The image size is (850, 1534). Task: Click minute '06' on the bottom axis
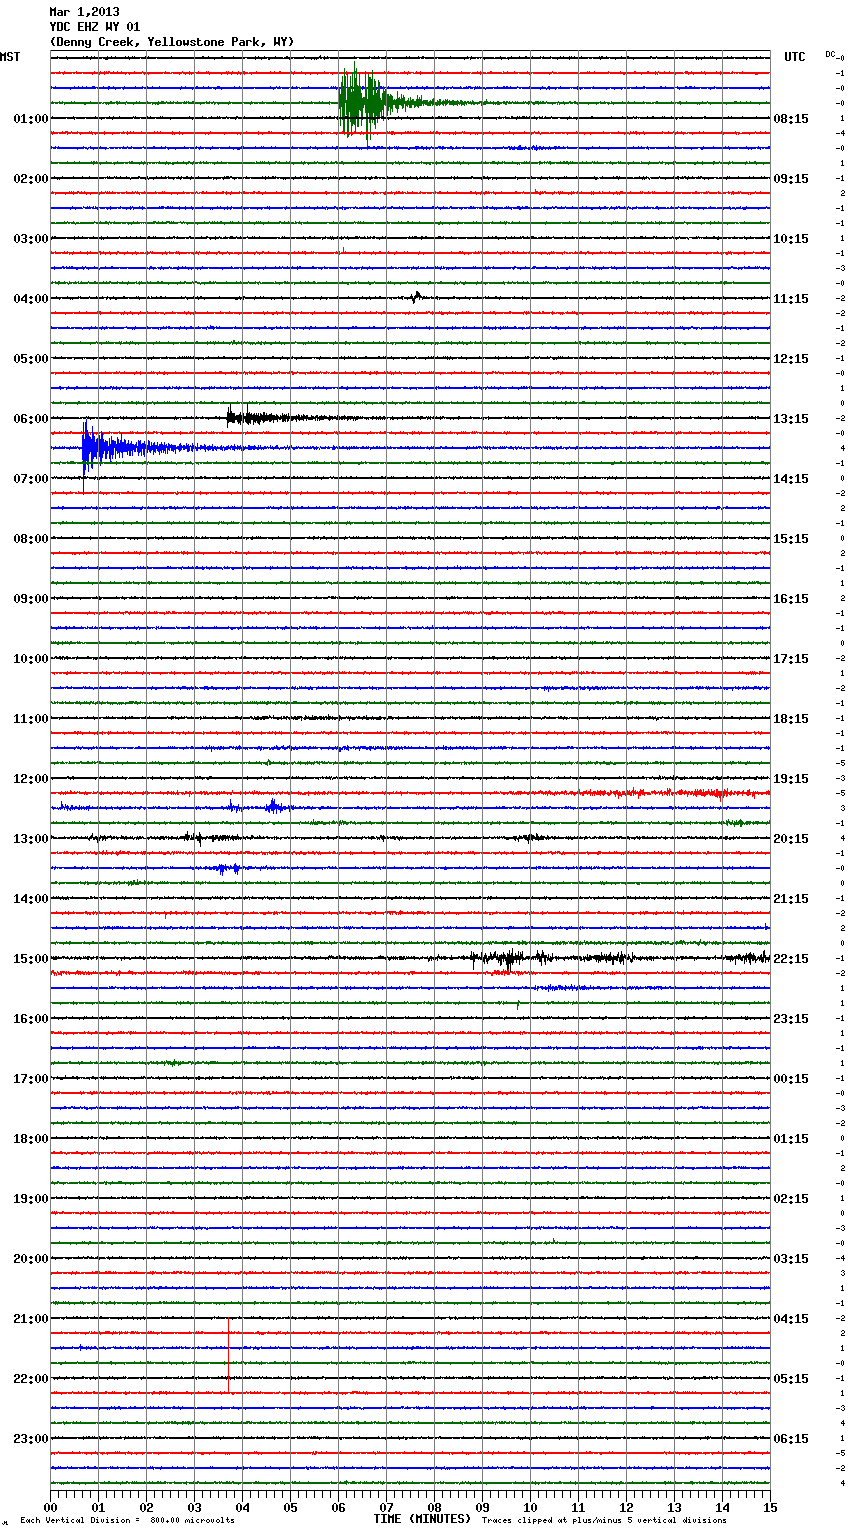point(338,1507)
